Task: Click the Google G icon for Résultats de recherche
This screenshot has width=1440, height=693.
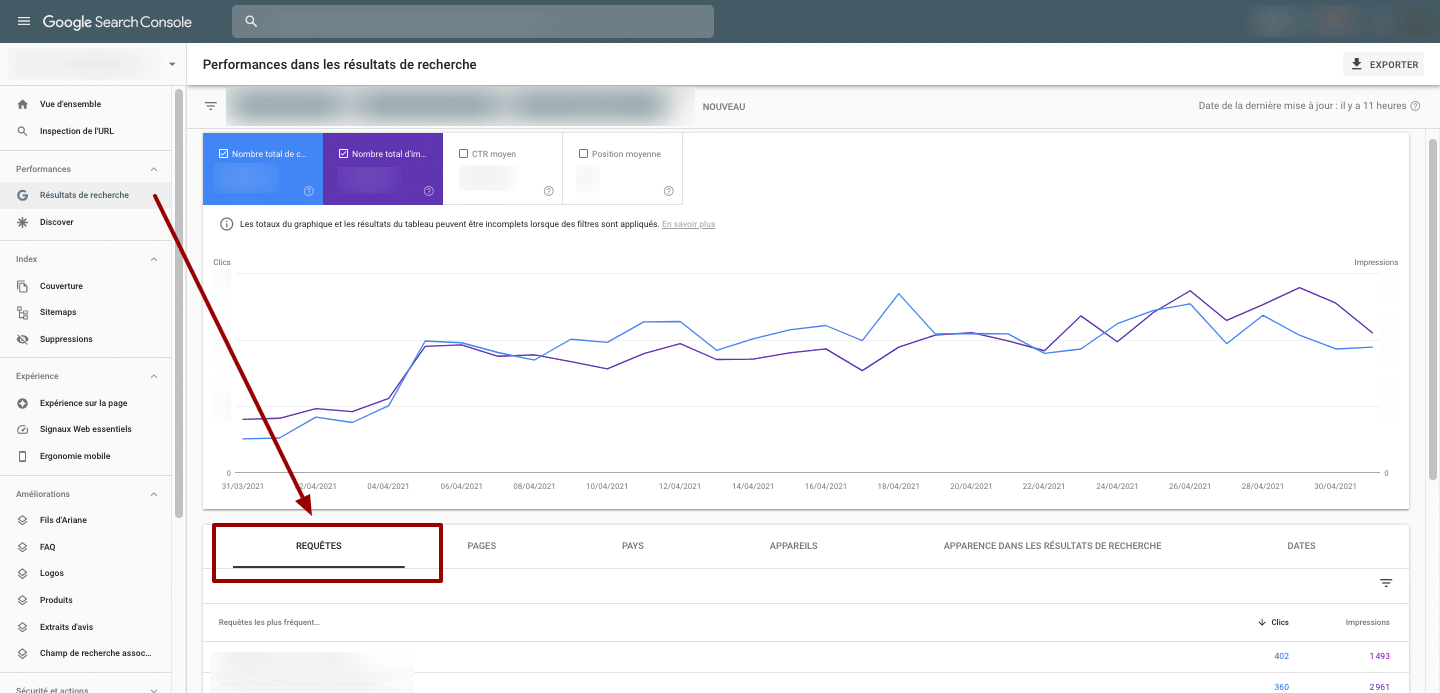Action: coord(22,195)
